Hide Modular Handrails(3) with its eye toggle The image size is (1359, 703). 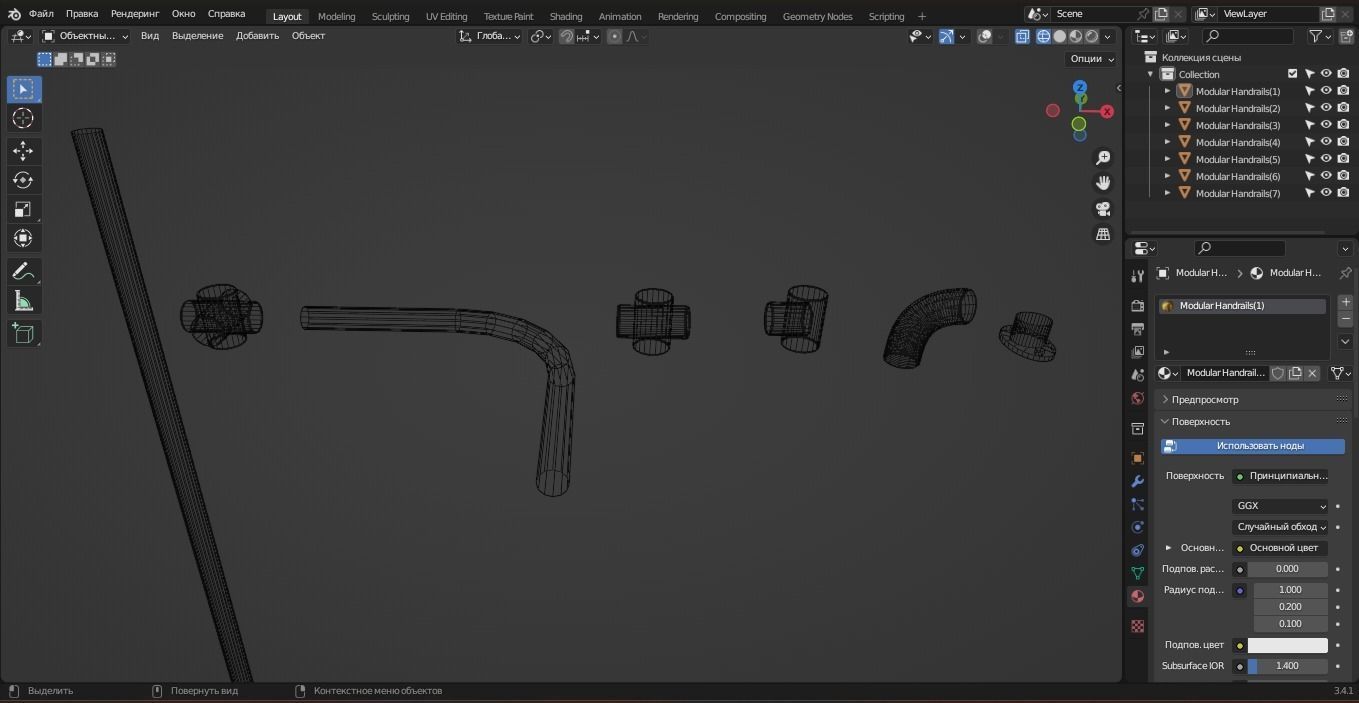click(x=1325, y=125)
